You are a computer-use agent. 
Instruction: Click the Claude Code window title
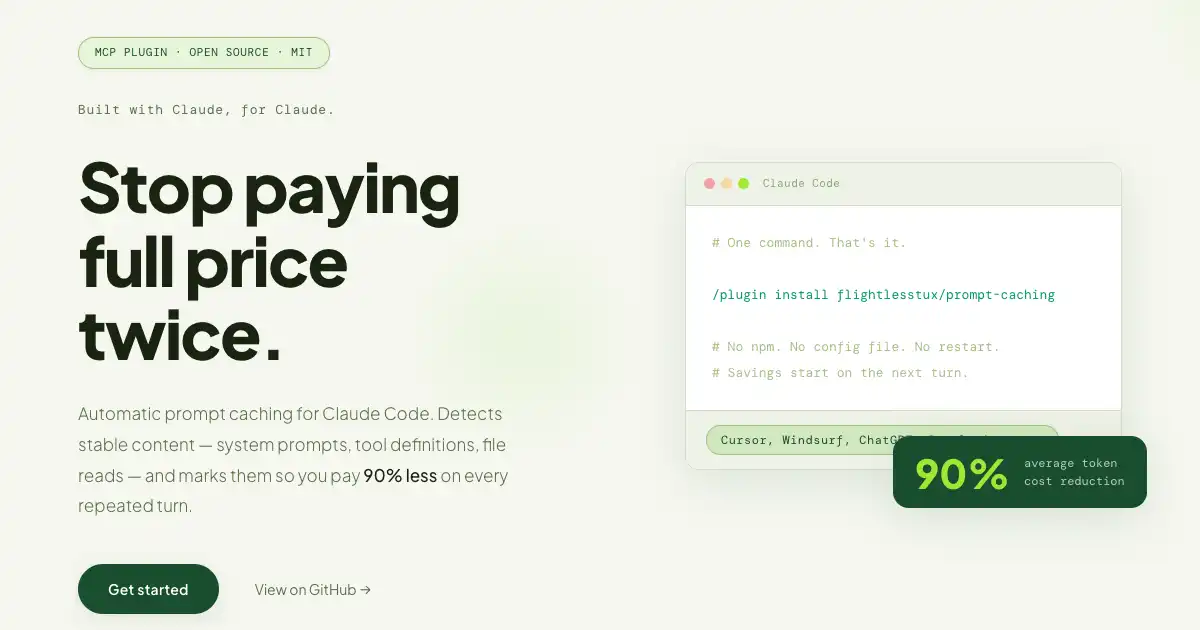coord(801,184)
